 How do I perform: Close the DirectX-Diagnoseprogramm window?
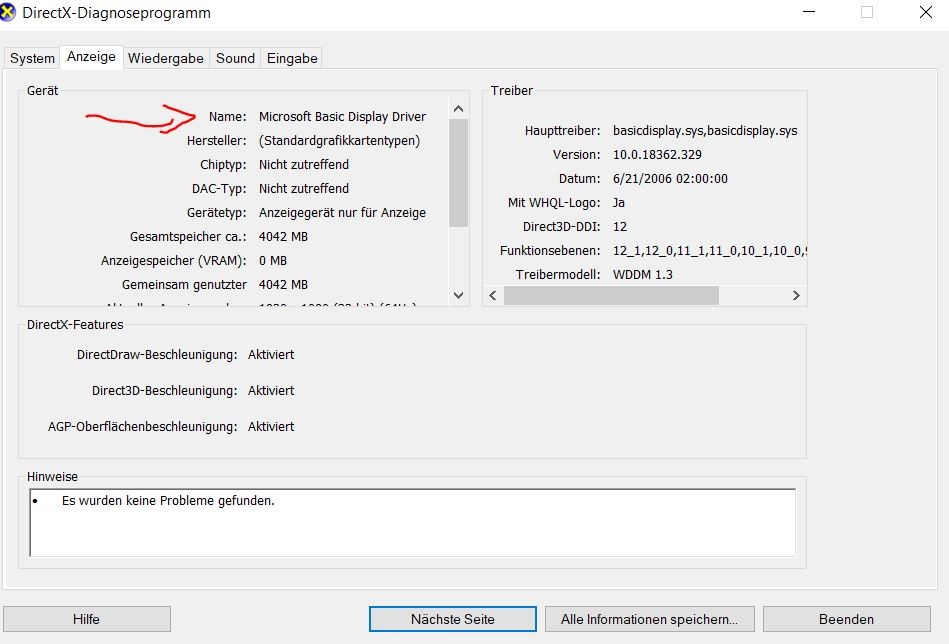(925, 13)
